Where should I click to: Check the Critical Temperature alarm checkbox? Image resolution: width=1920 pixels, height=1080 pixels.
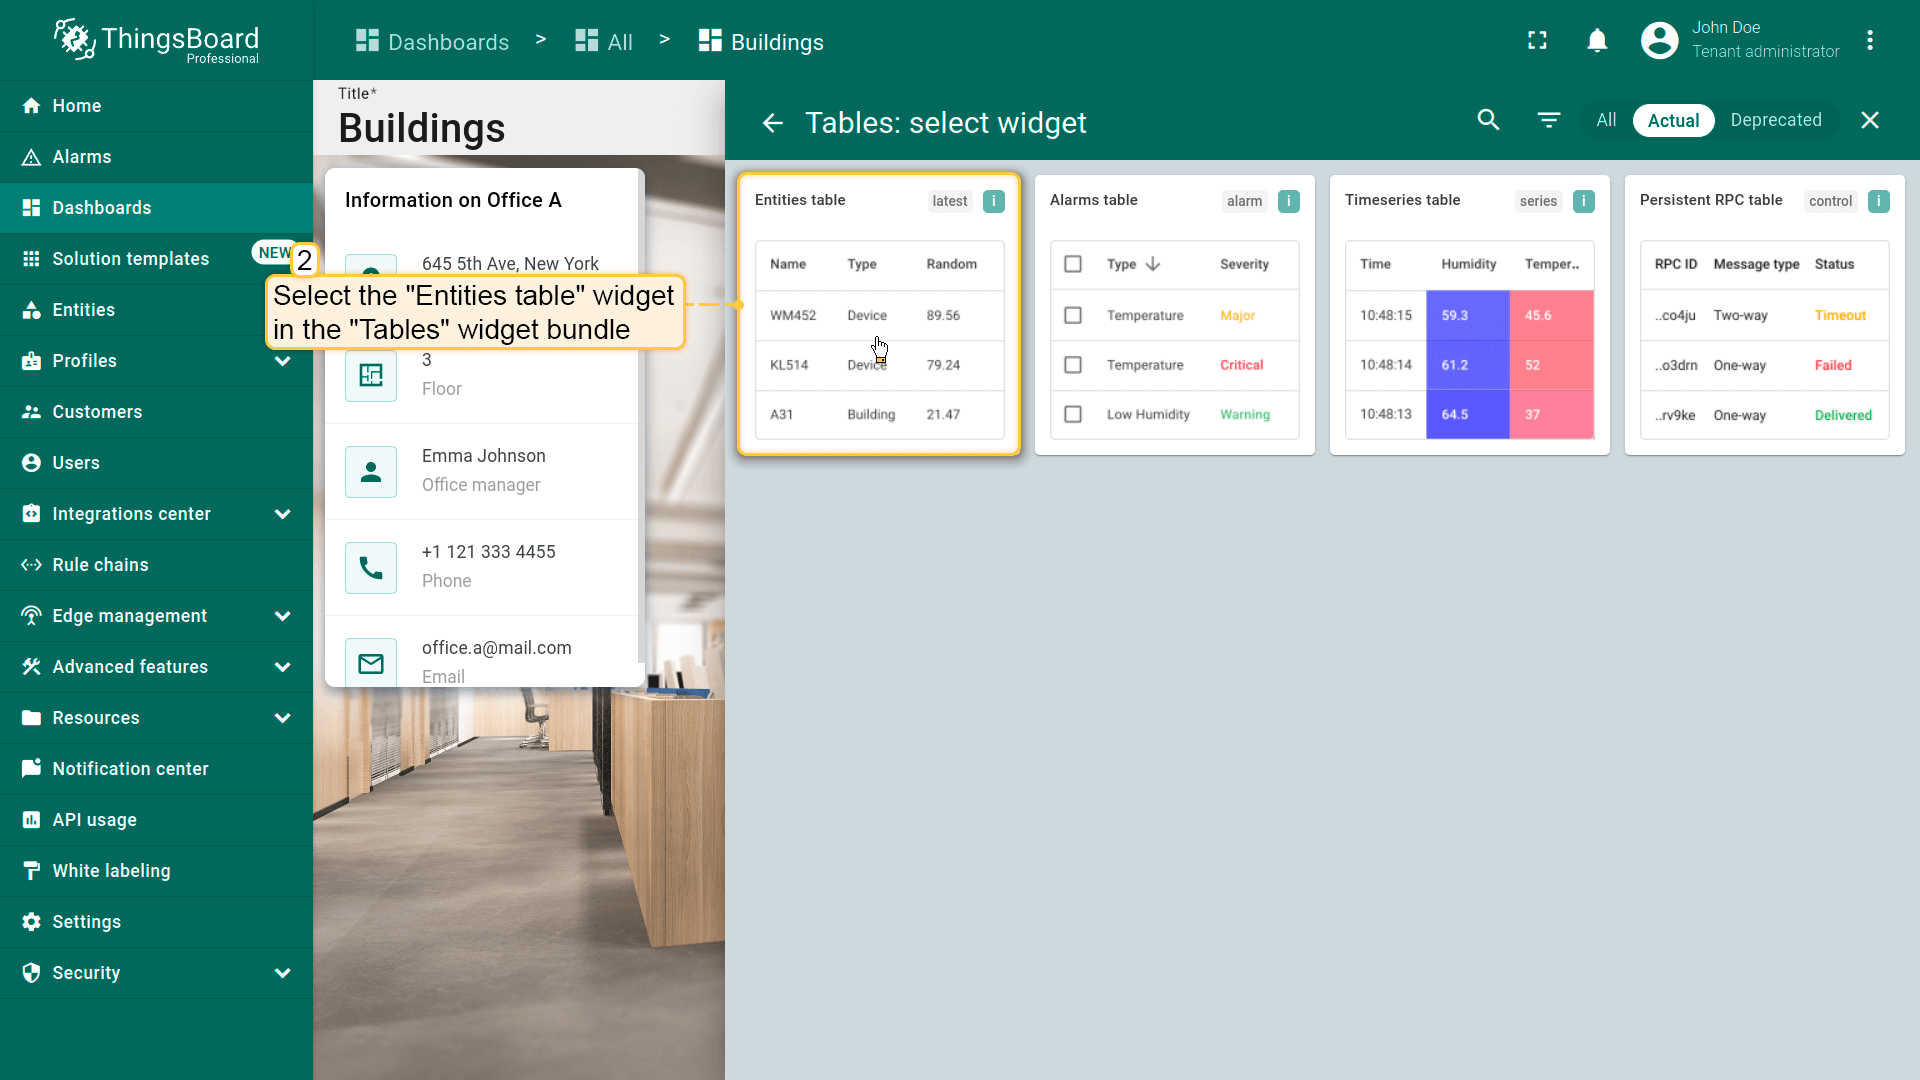1073,365
